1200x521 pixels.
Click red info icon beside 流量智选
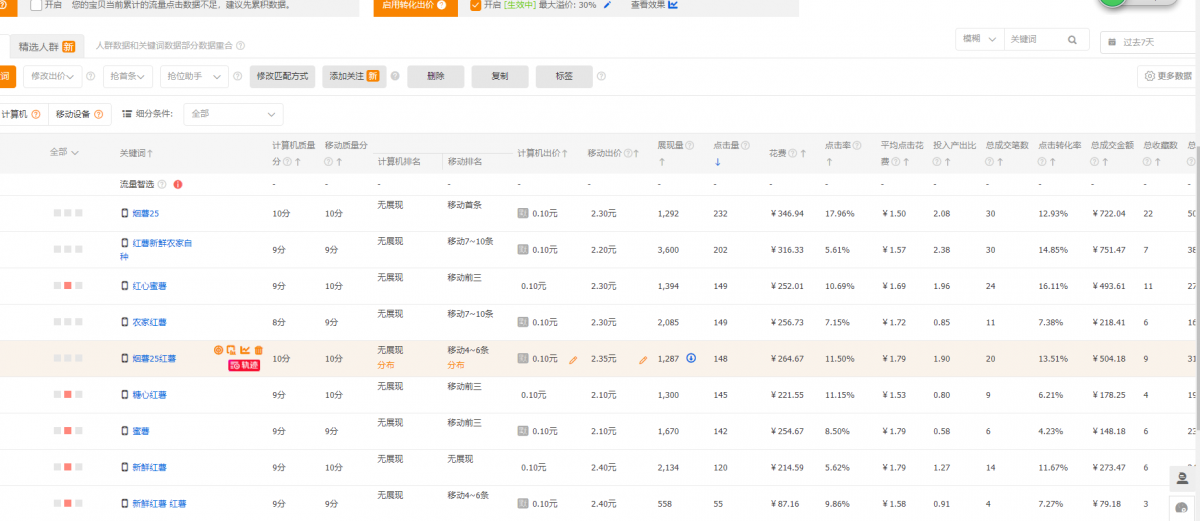click(x=177, y=184)
